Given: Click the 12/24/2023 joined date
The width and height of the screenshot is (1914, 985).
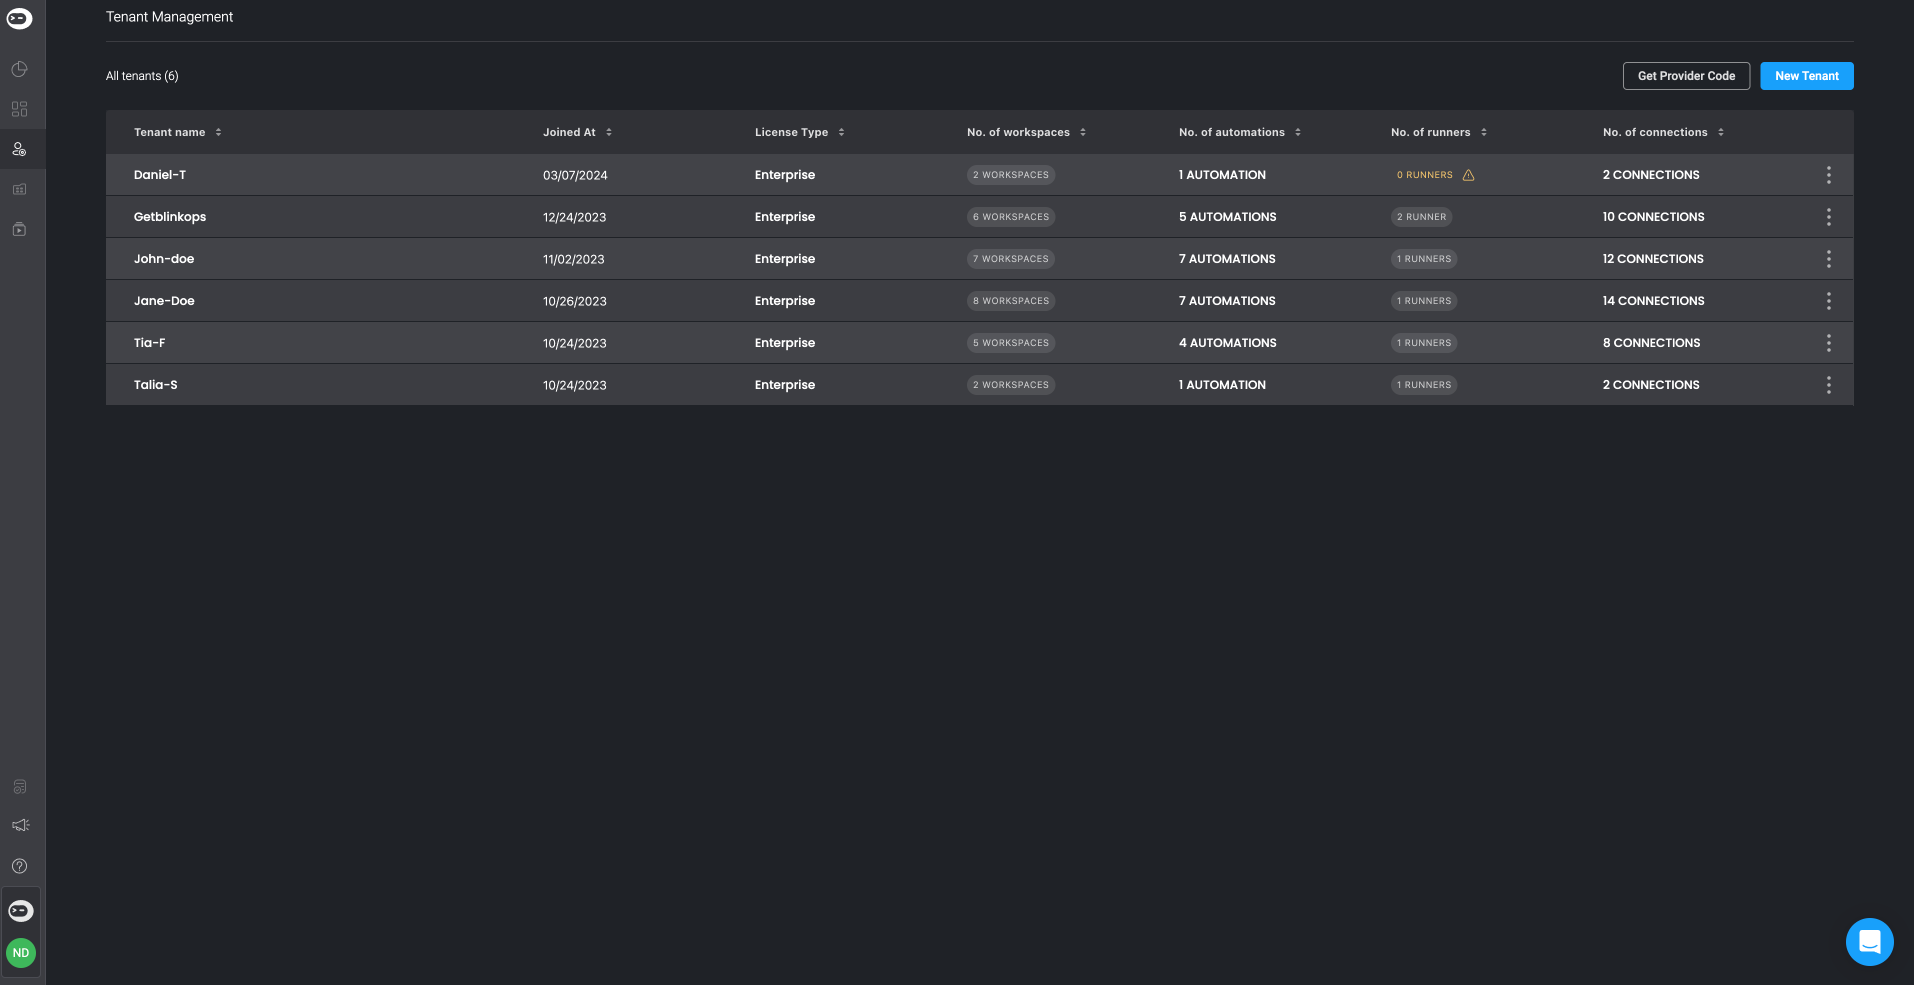Looking at the screenshot, I should (x=574, y=217).
